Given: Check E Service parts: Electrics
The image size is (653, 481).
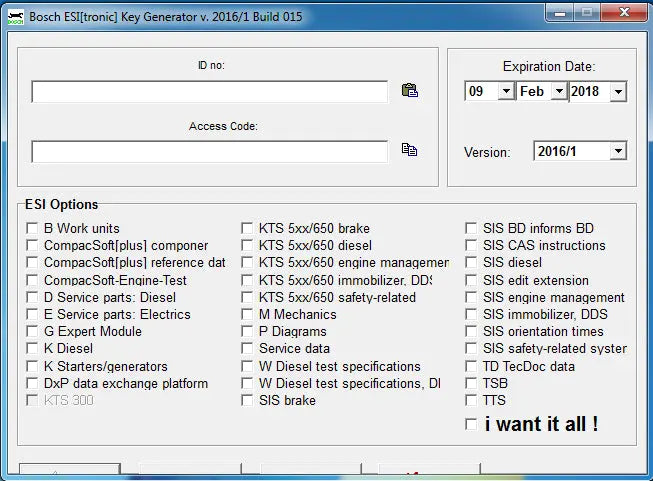Looking at the screenshot, I should [32, 314].
